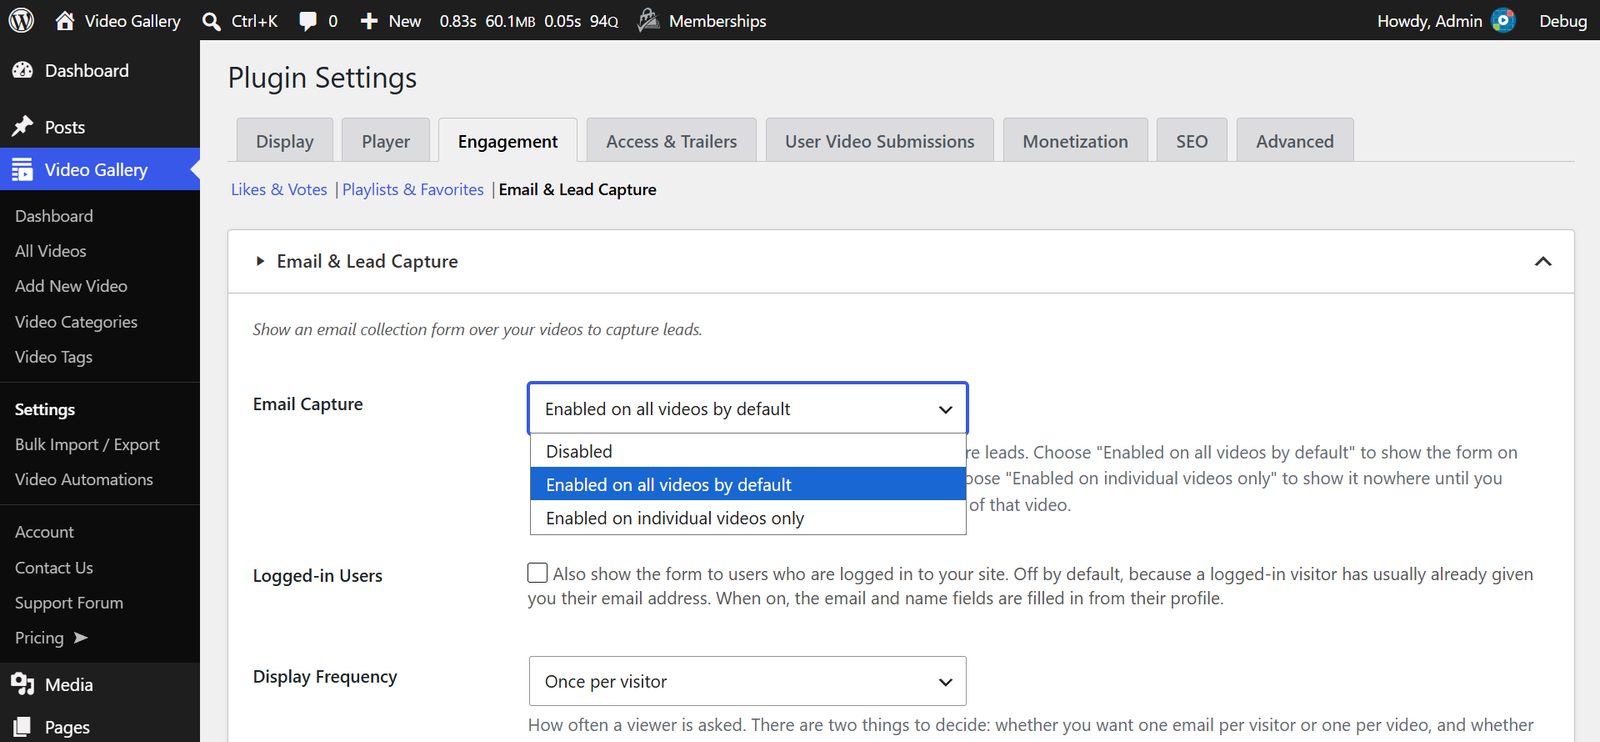Click the Pricing arrow icon

81,638
